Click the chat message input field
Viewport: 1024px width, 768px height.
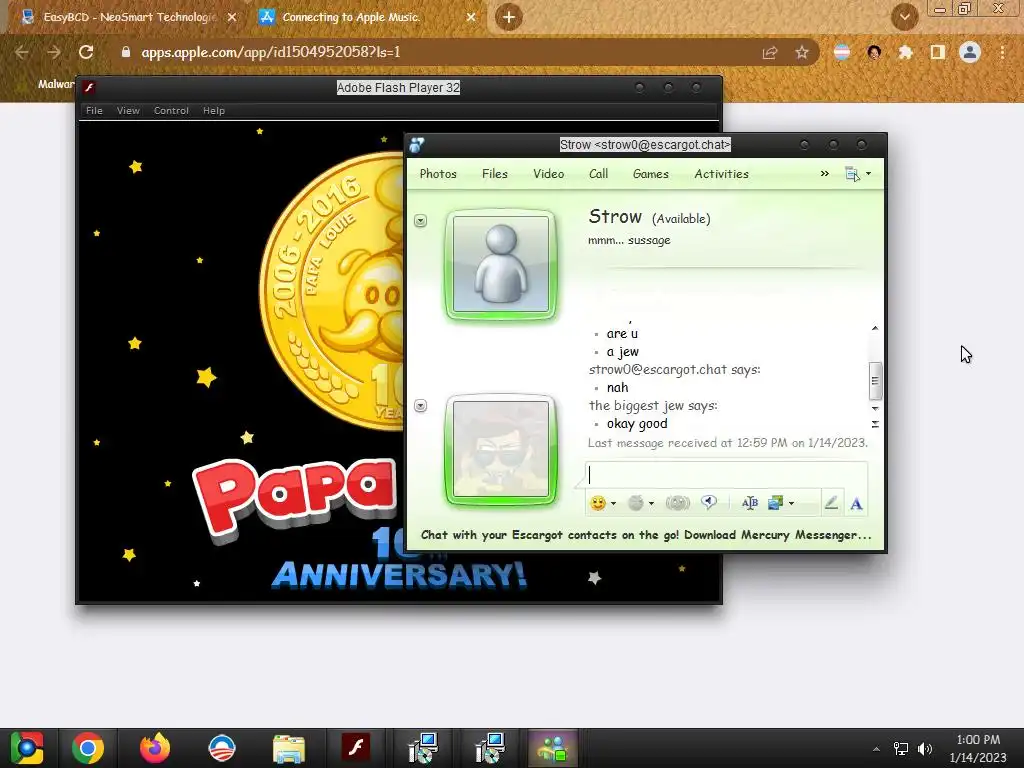coord(726,475)
